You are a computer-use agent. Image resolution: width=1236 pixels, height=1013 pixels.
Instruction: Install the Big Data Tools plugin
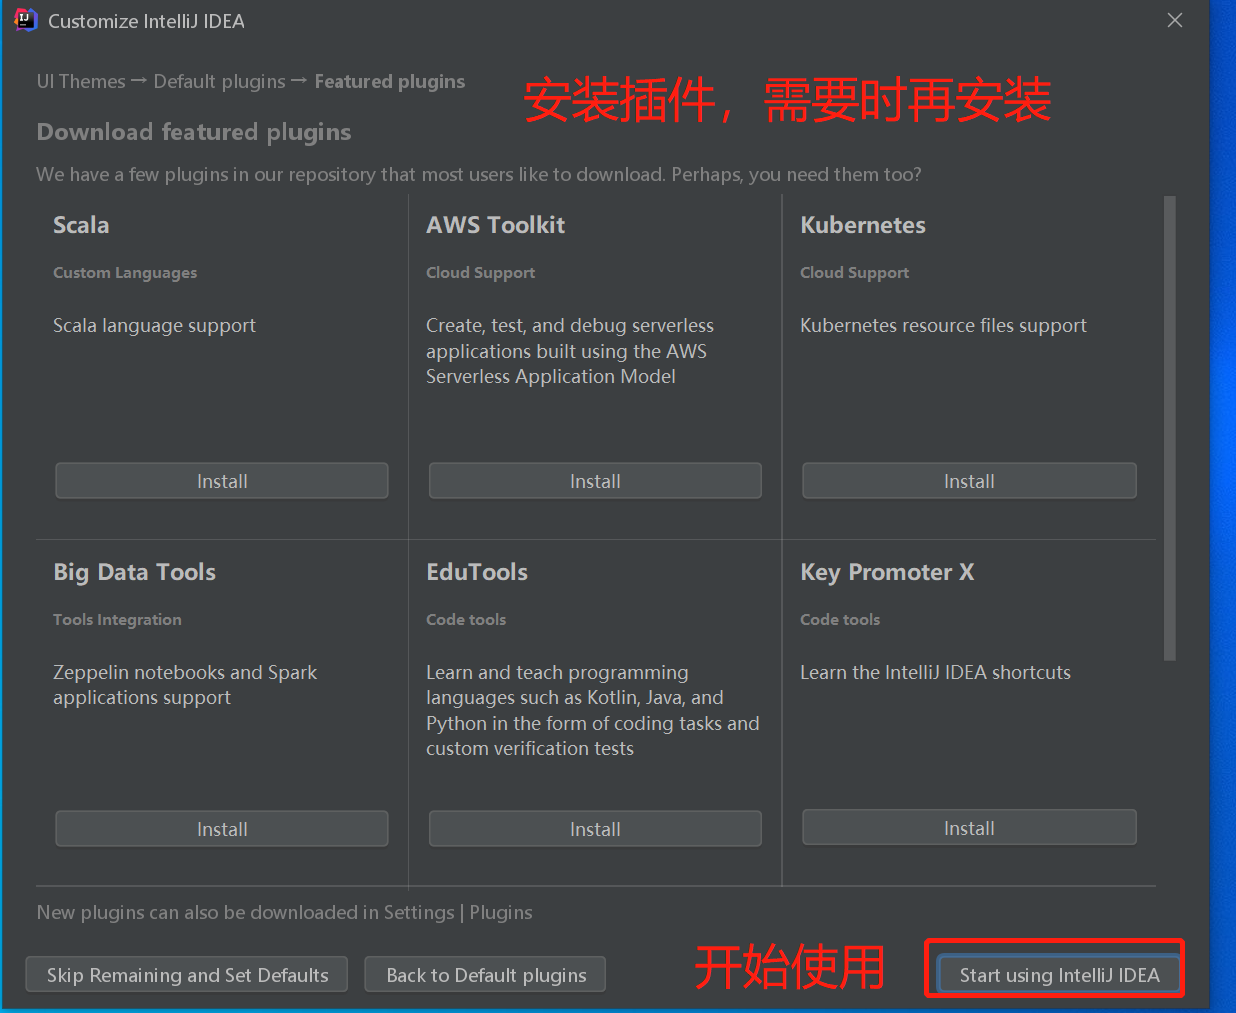pos(222,829)
